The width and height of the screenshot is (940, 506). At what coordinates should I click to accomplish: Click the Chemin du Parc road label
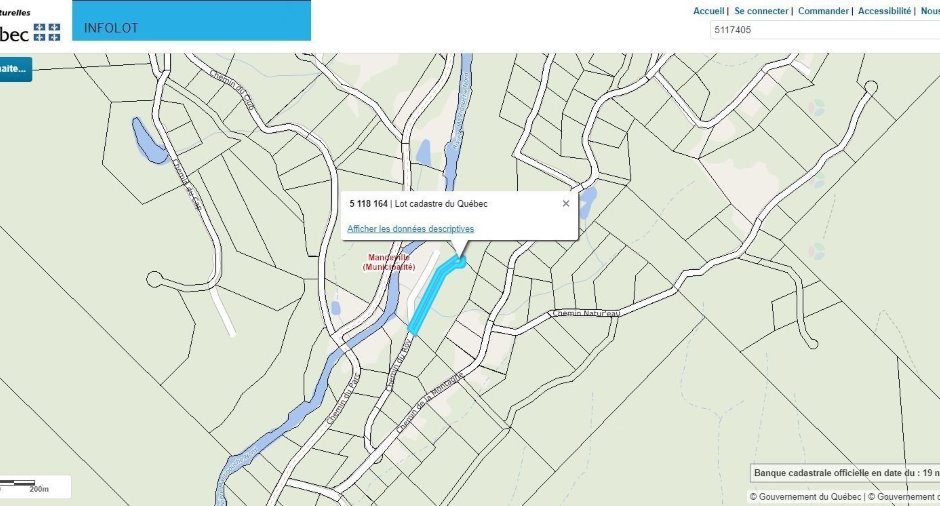[342, 401]
